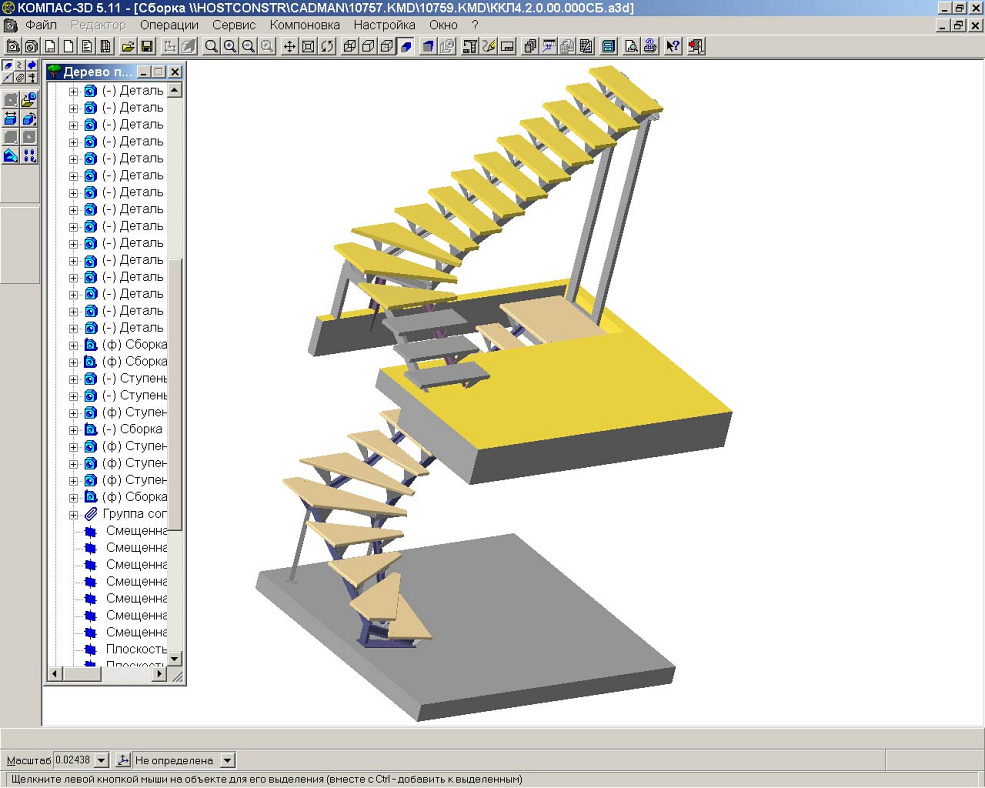Screen dimensions: 985x788
Task: Activate the Rotate view tool
Action: 327,46
